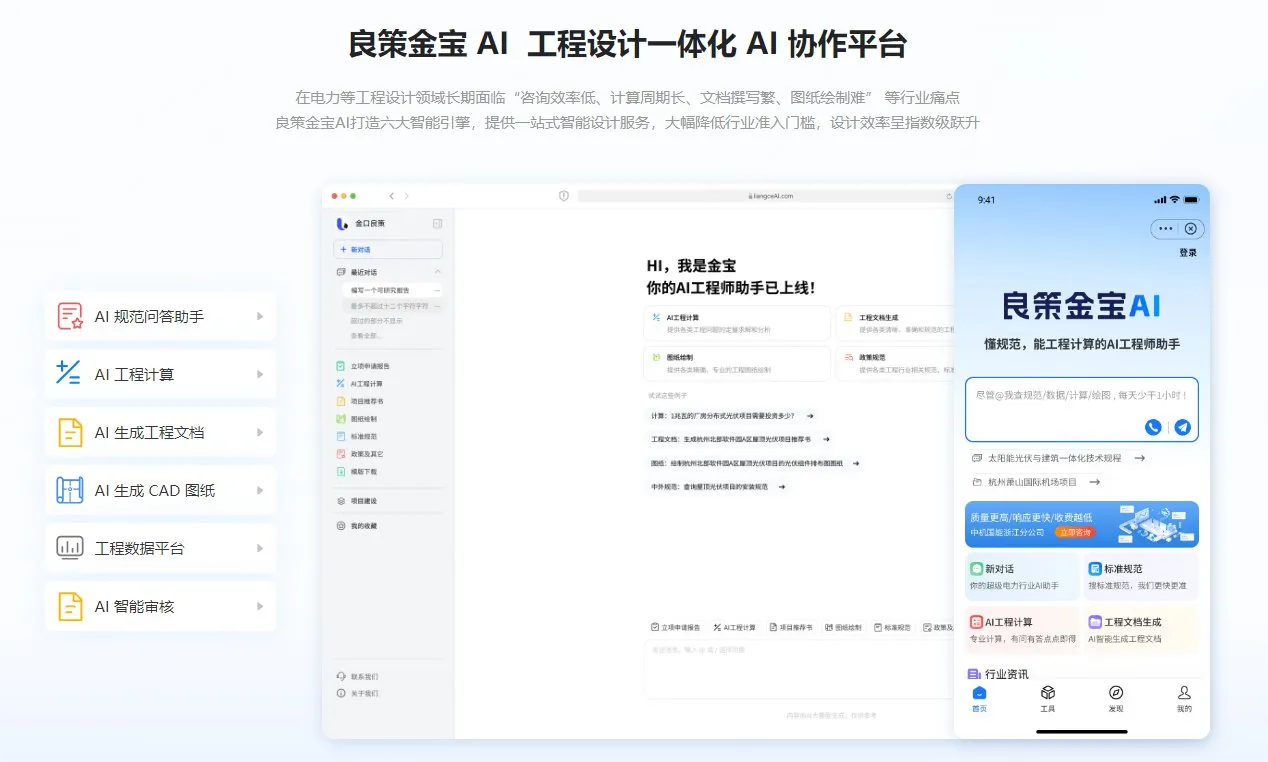
Task: Expand the 工程数据平台 feature arrow
Action: [x=260, y=549]
